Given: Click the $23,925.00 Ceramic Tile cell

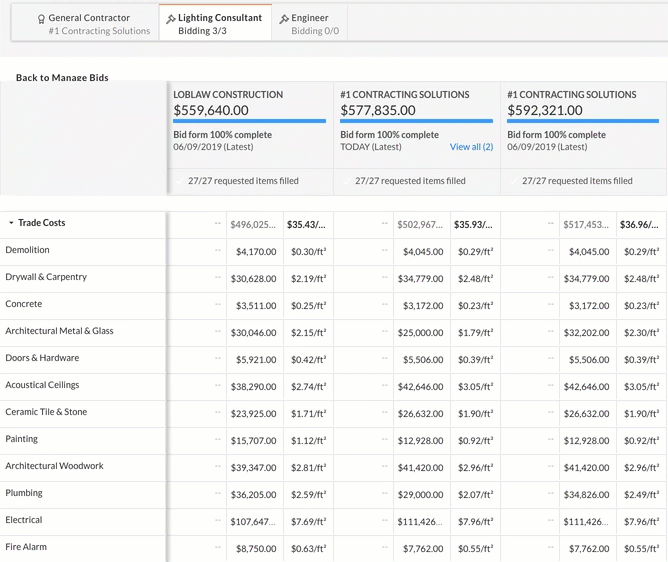Looking at the screenshot, I should click(x=255, y=414).
